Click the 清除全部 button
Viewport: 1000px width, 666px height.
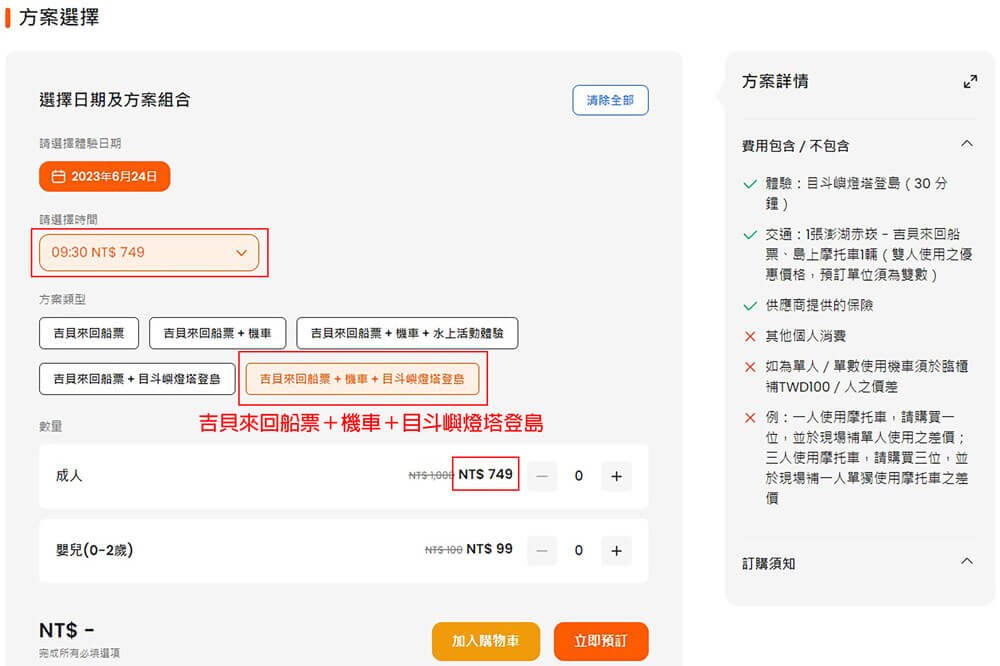pos(610,101)
